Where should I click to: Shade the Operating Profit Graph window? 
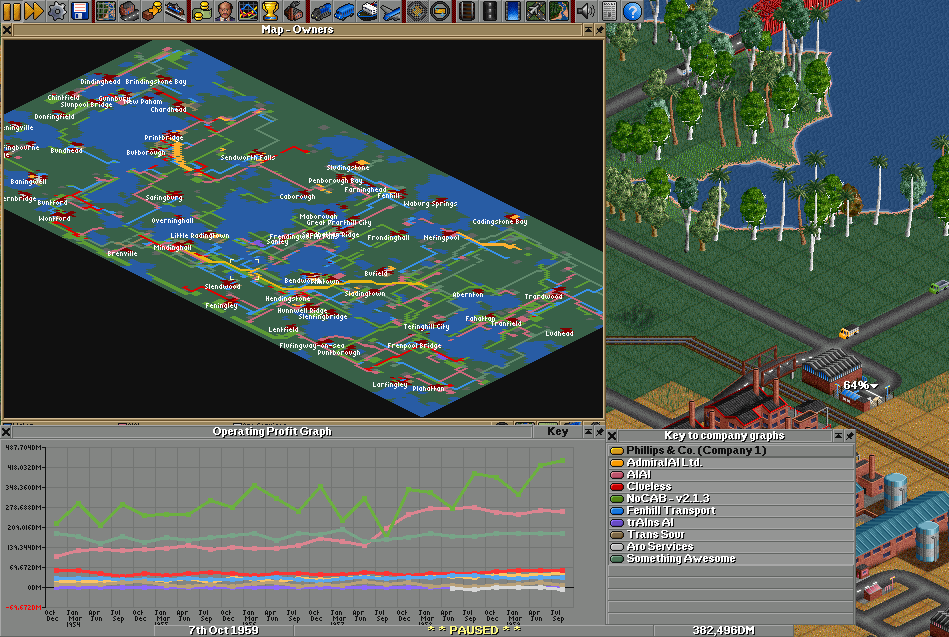(588, 432)
